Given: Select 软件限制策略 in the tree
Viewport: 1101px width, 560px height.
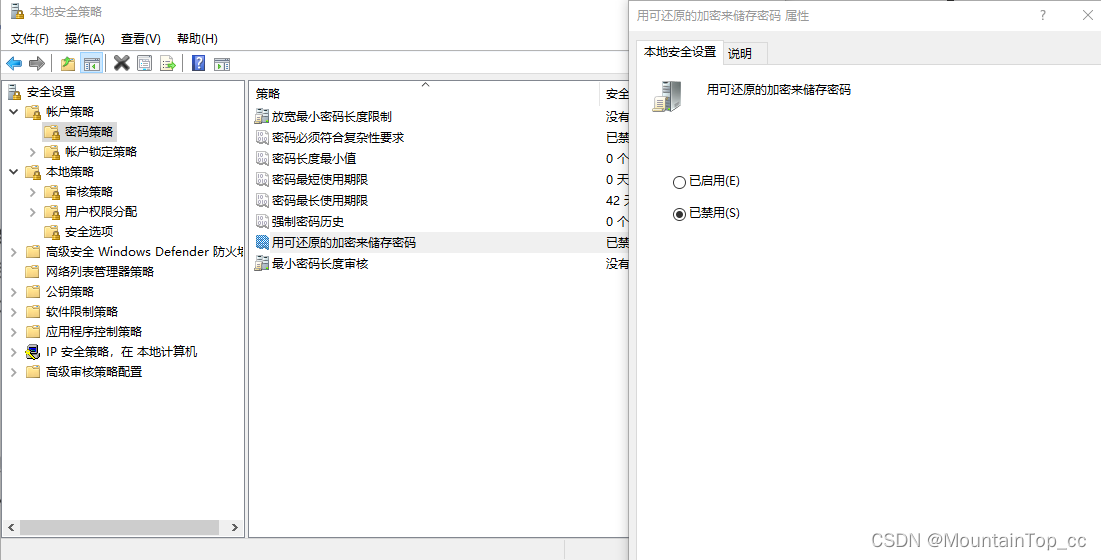Looking at the screenshot, I should pyautogui.click(x=82, y=312).
